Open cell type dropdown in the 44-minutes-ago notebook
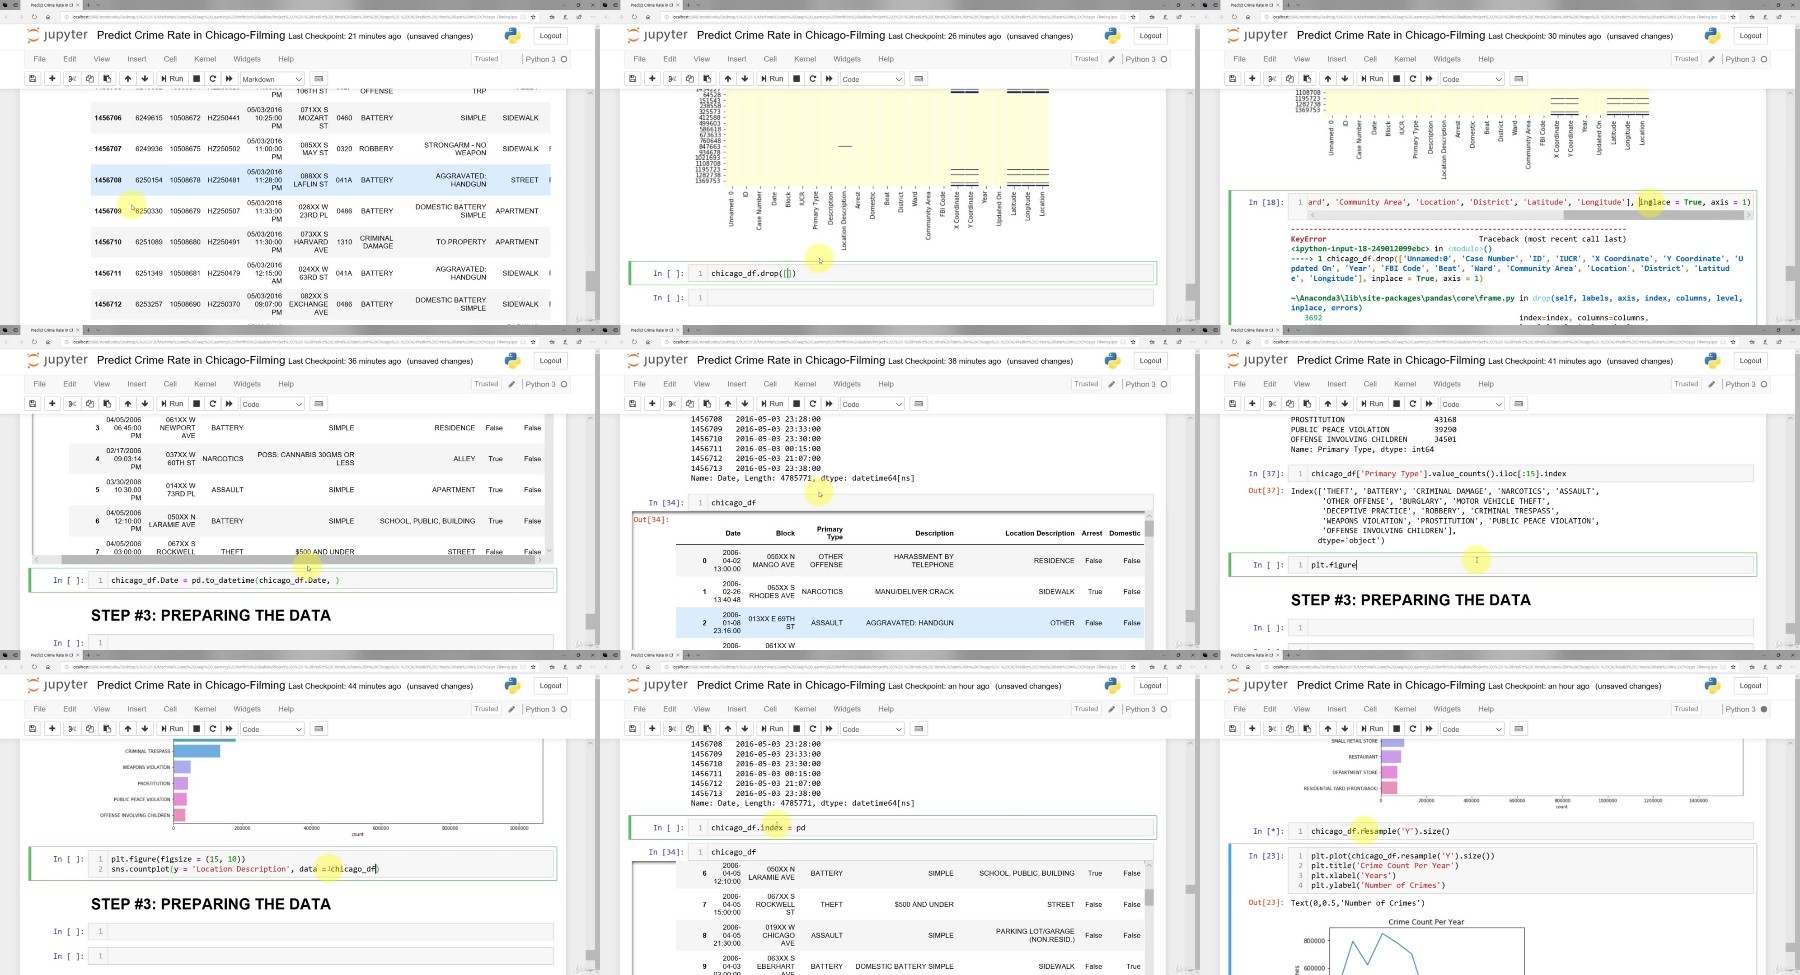This screenshot has width=1800, height=975. click(271, 728)
